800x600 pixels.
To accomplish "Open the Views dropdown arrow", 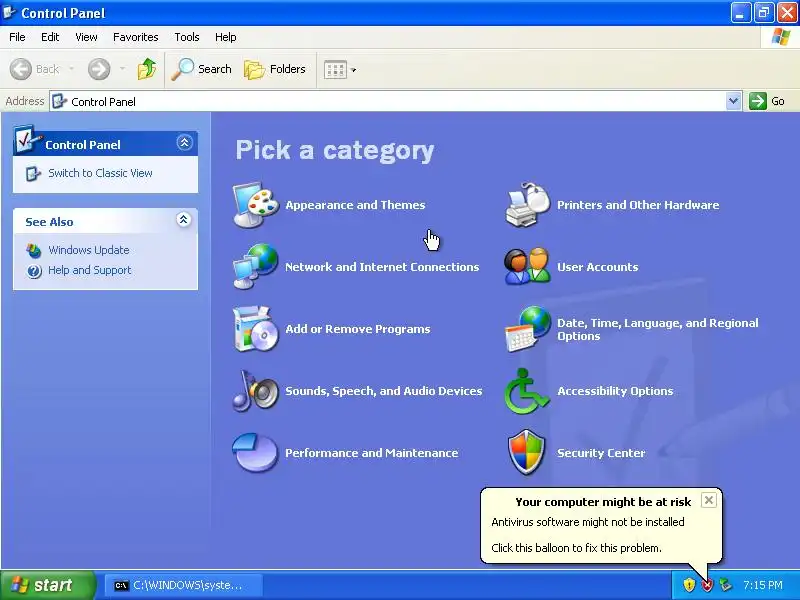I will (354, 70).
